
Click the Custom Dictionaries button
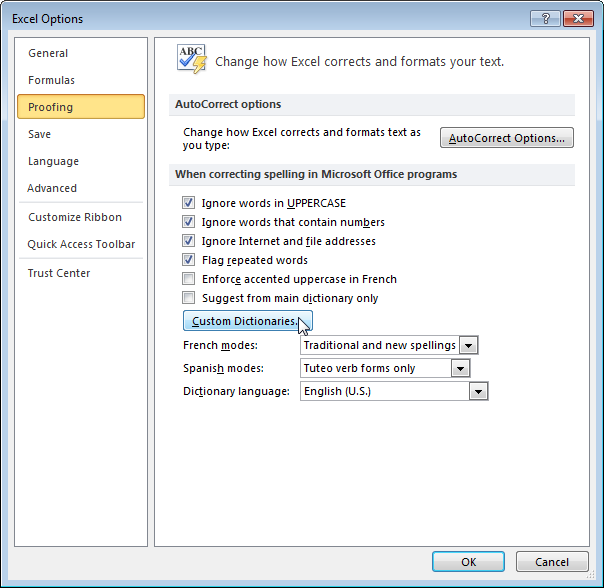click(x=248, y=321)
